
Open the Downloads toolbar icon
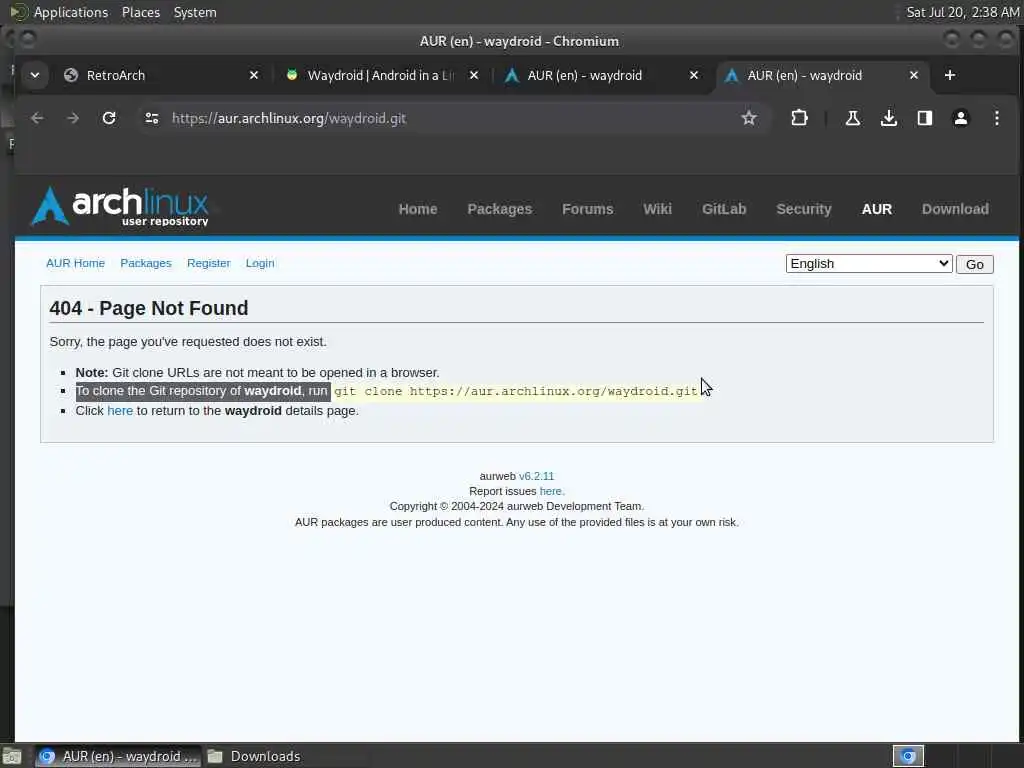[888, 118]
